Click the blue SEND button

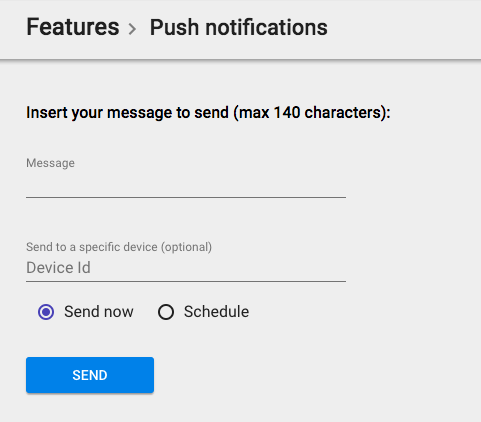click(x=90, y=375)
